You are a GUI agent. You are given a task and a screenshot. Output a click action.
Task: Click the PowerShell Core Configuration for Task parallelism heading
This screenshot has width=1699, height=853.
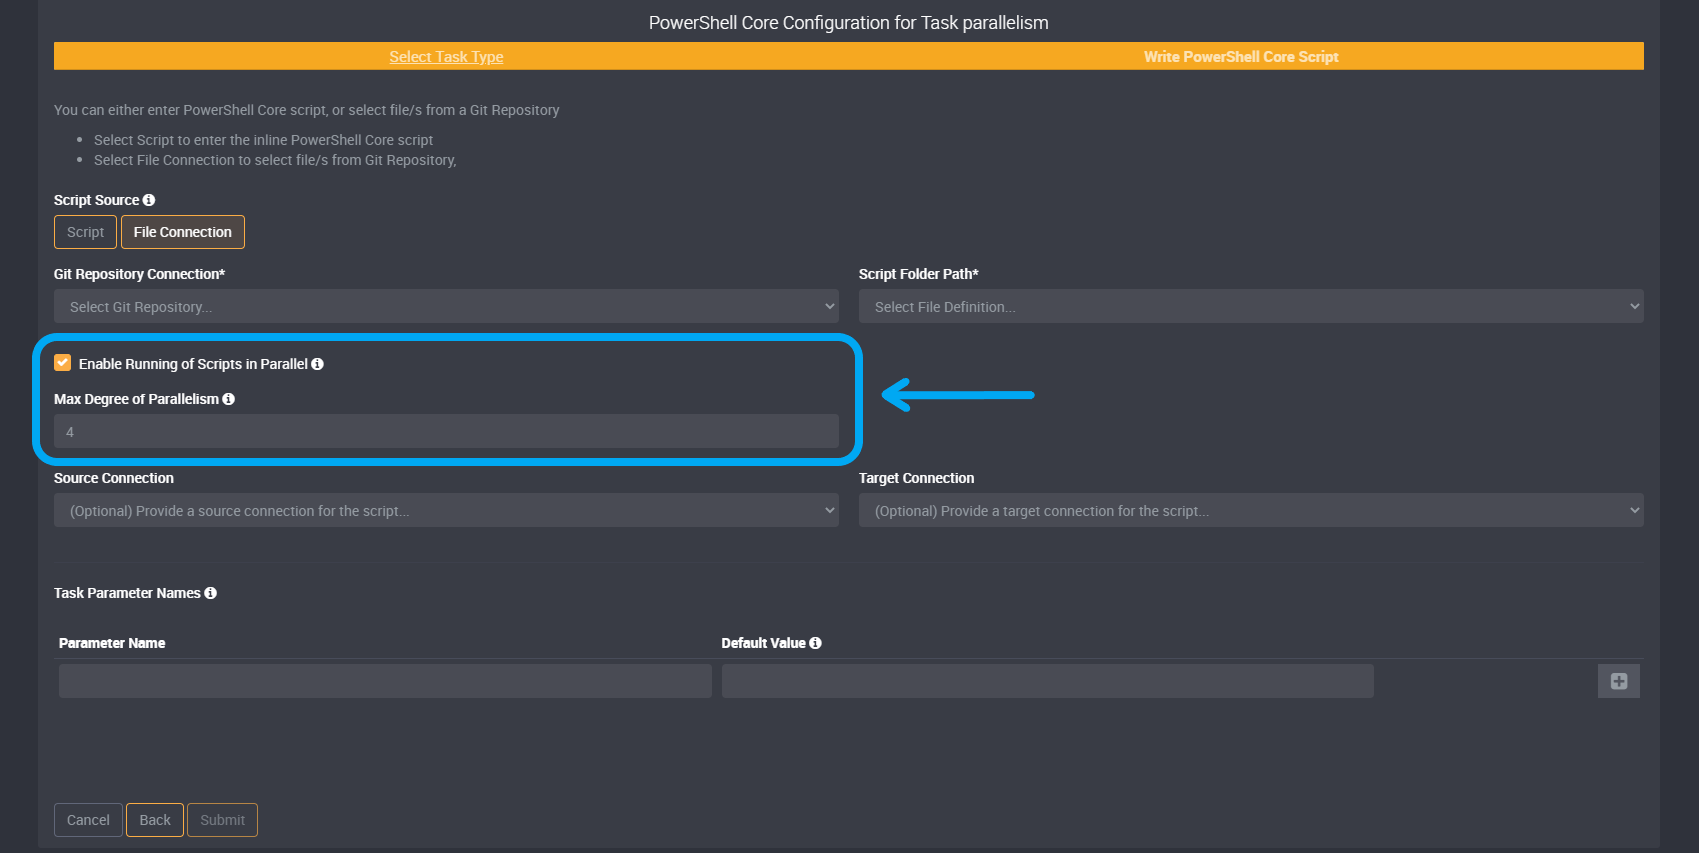point(849,23)
